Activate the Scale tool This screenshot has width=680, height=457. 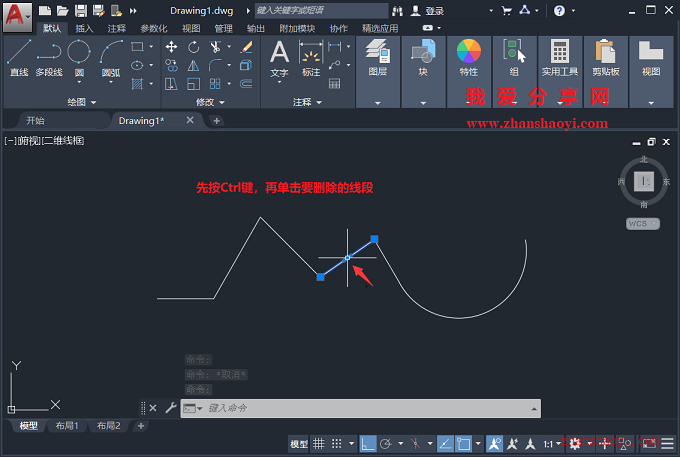193,84
